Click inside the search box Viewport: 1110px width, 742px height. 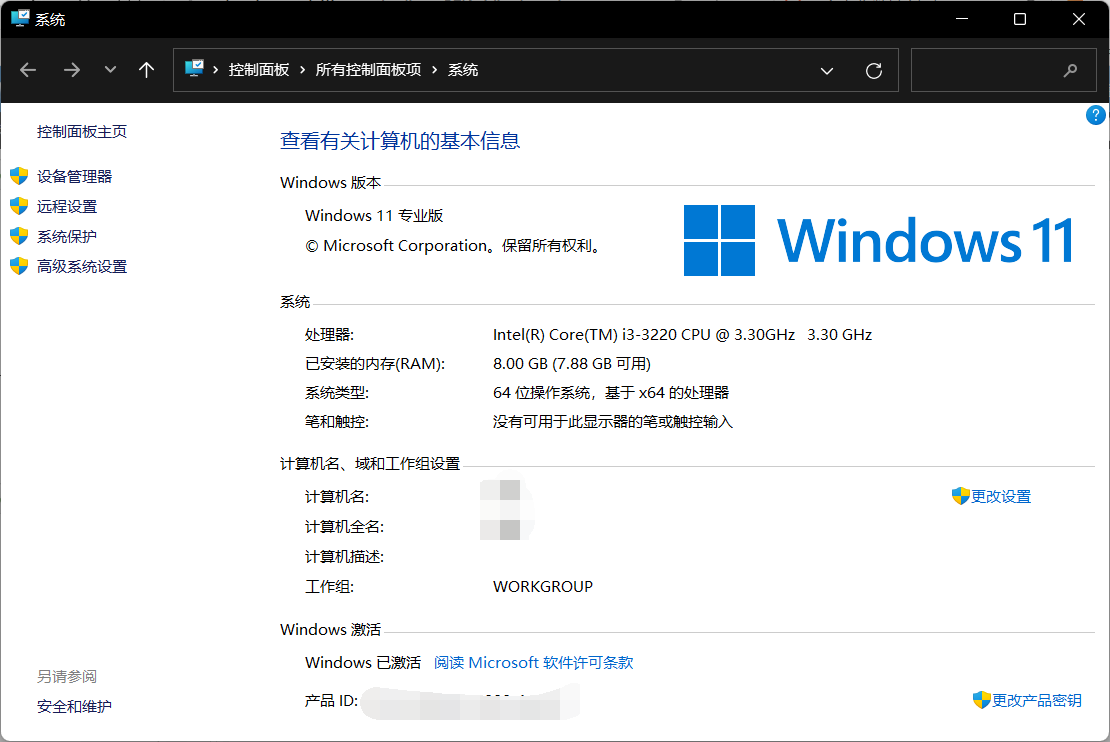1000,70
